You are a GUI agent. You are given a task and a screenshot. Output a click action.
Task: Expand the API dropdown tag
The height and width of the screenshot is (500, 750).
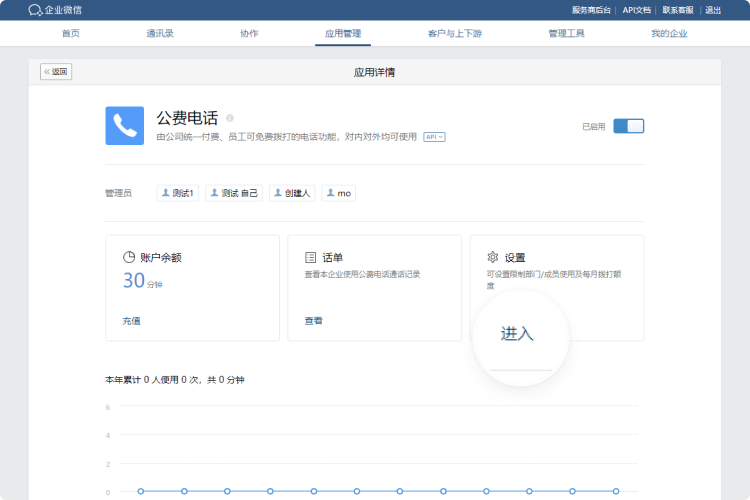tap(434, 137)
